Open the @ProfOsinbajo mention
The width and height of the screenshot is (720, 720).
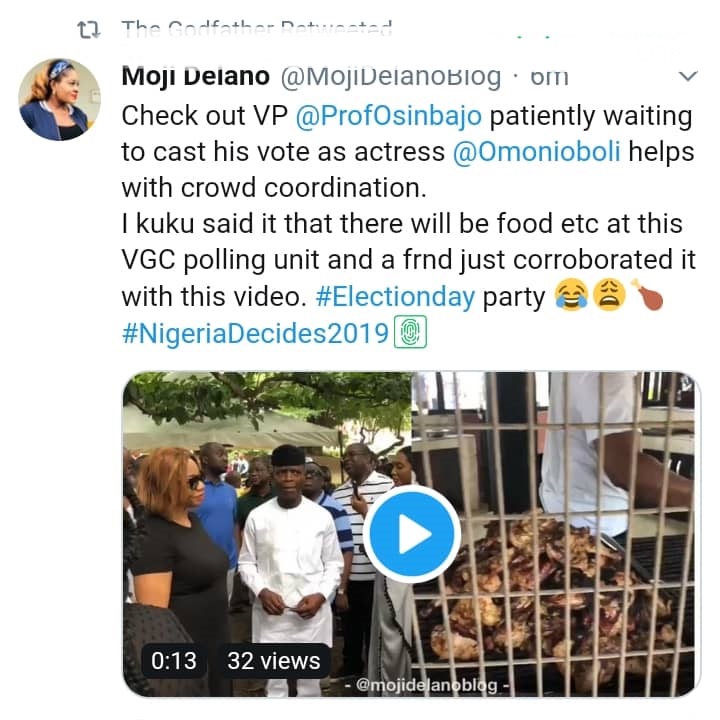pos(389,116)
